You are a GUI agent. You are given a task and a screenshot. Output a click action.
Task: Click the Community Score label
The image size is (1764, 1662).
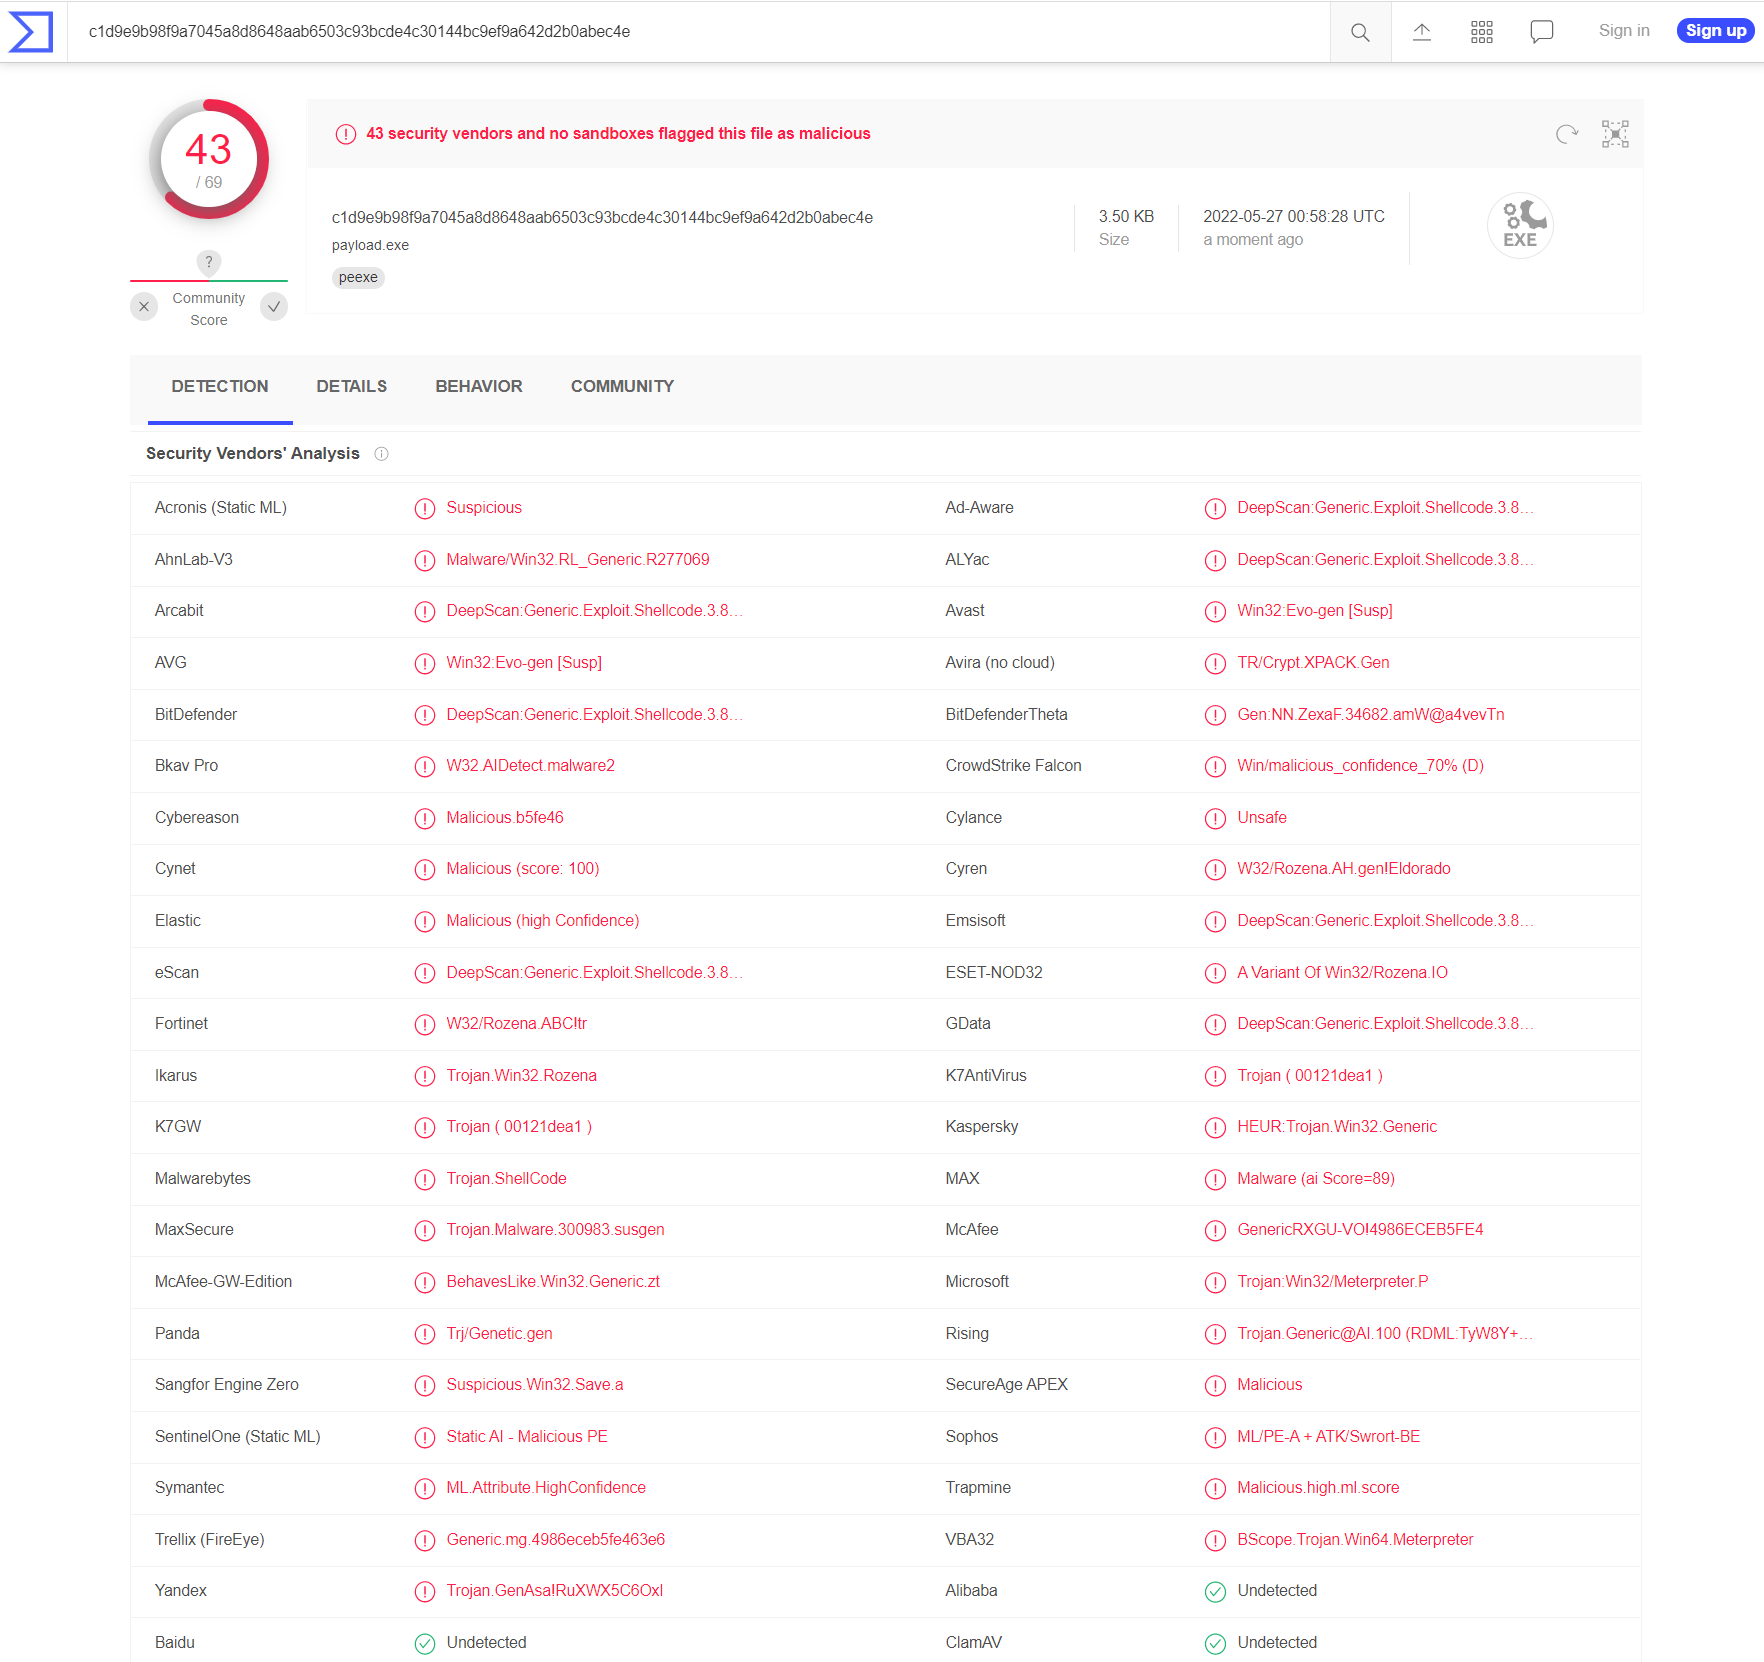tap(208, 309)
